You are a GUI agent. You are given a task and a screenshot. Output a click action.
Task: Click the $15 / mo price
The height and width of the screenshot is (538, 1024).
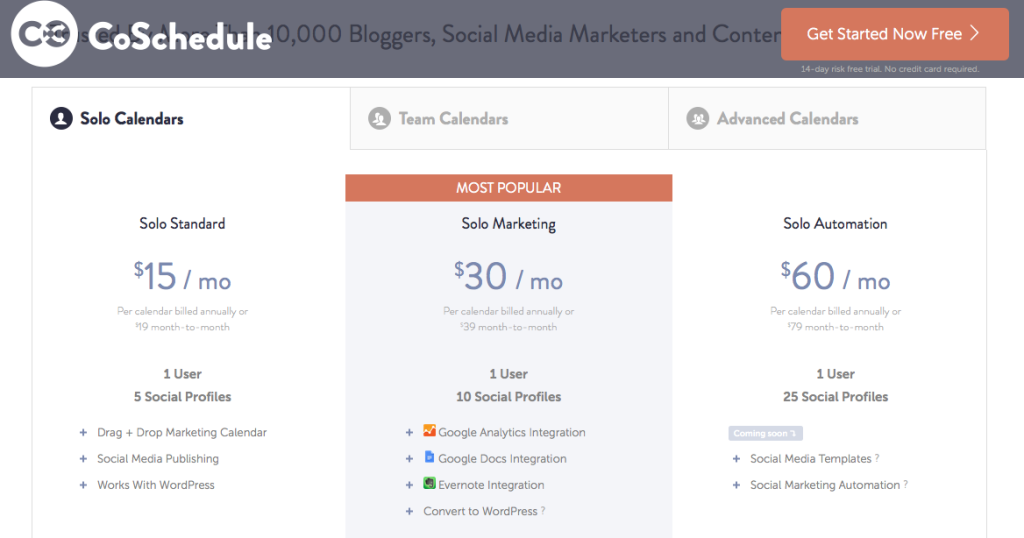pyautogui.click(x=182, y=277)
